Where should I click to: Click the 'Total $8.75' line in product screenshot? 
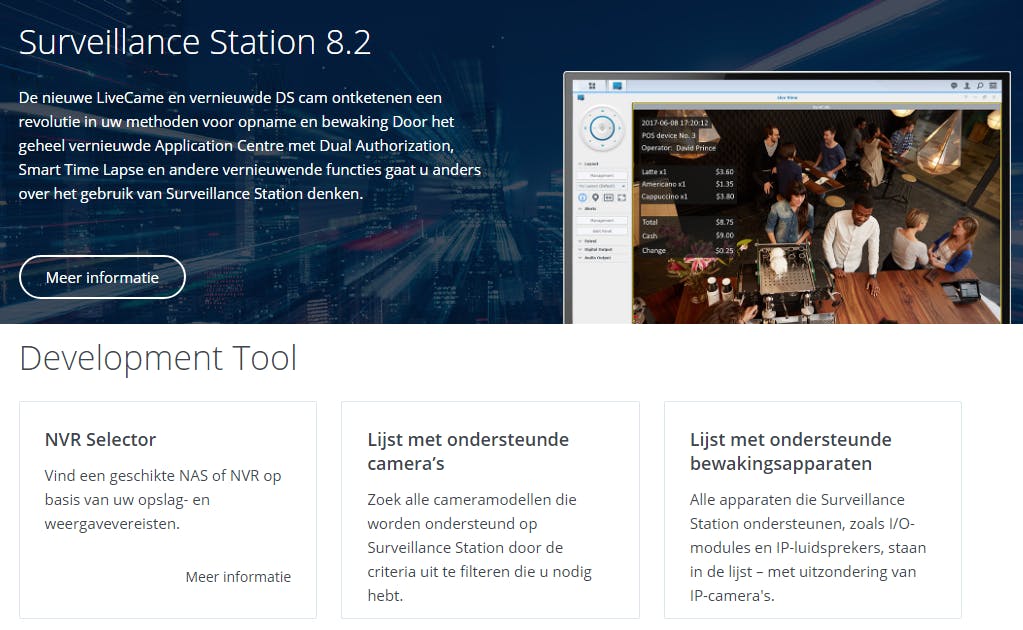click(x=688, y=222)
